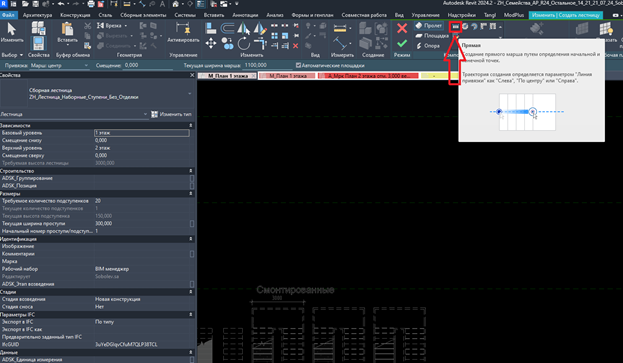
Task: Select the Full-Step Spiral run tool
Action: [x=465, y=27]
